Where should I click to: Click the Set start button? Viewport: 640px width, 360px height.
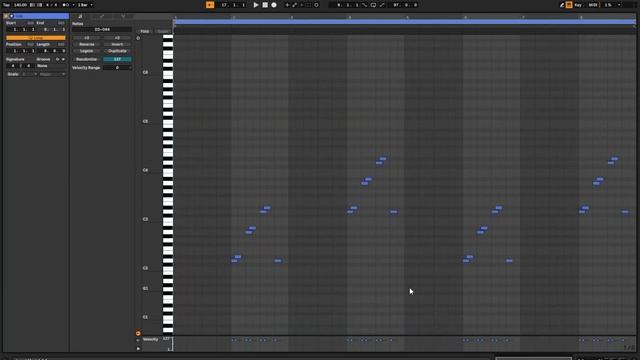[x=30, y=23]
